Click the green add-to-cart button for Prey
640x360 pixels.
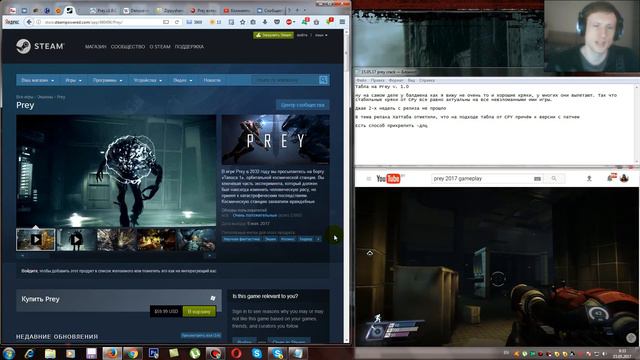pyautogui.click(x=199, y=311)
